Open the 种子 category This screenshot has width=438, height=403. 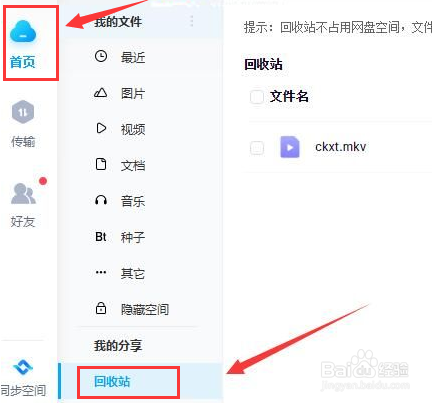point(133,237)
